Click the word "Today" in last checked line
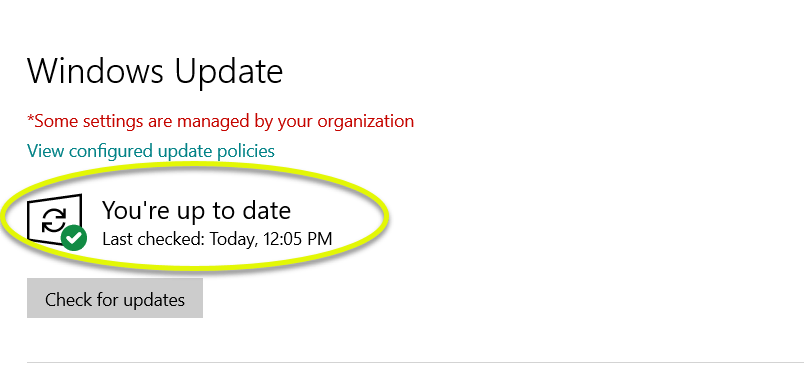Viewport: 804px width, 380px height. pos(233,239)
